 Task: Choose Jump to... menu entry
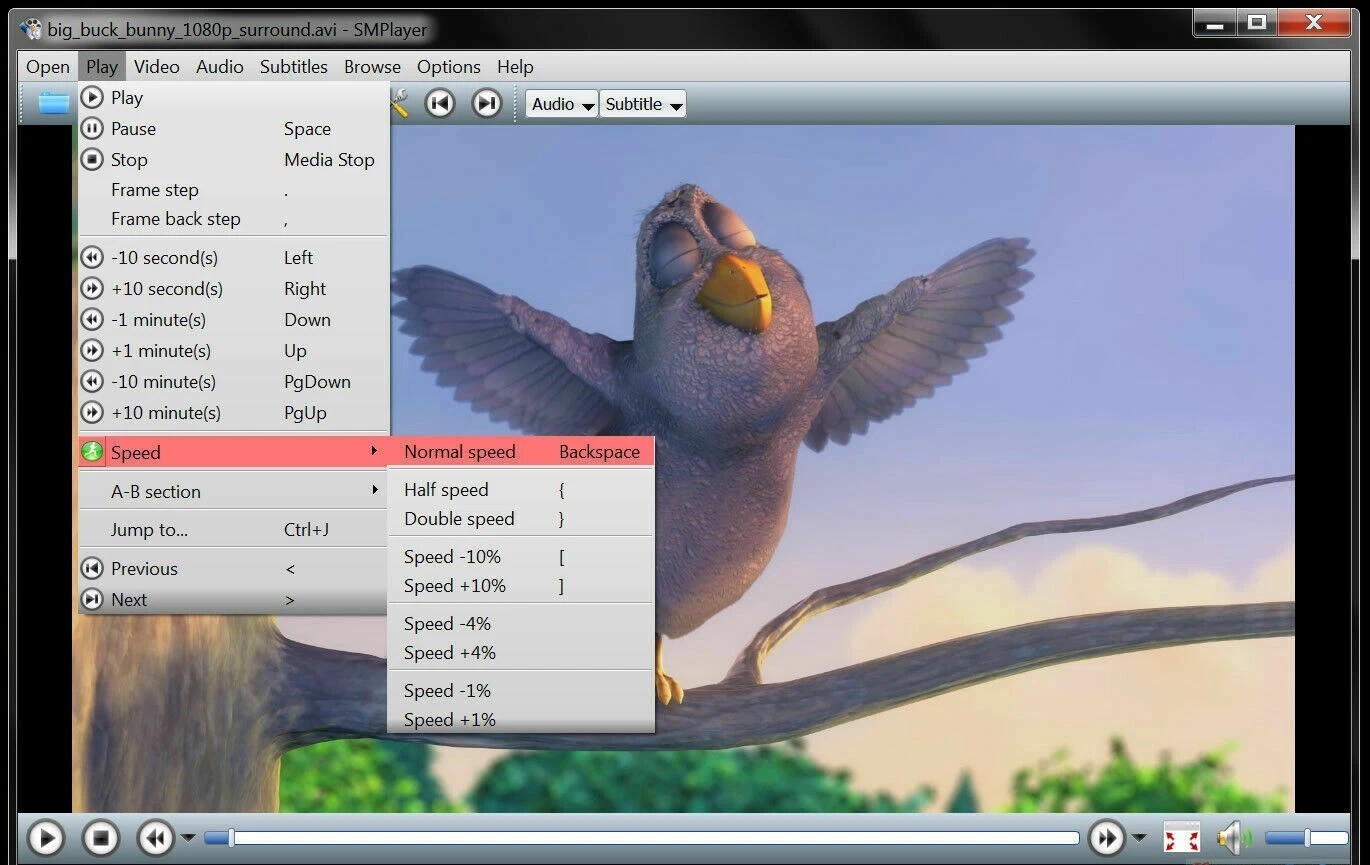click(x=233, y=530)
